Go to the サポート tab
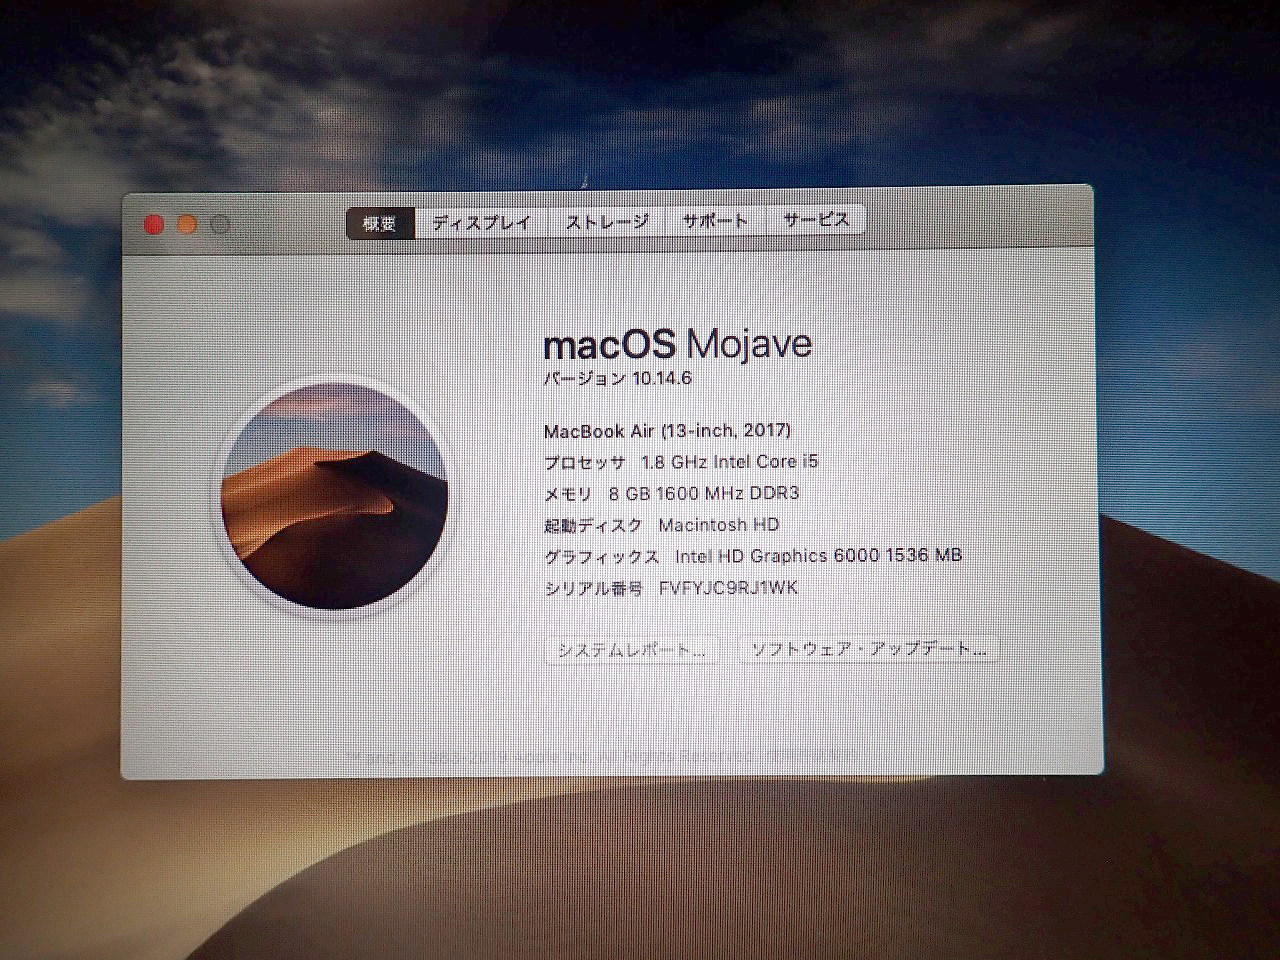The image size is (1280, 960). 715,221
